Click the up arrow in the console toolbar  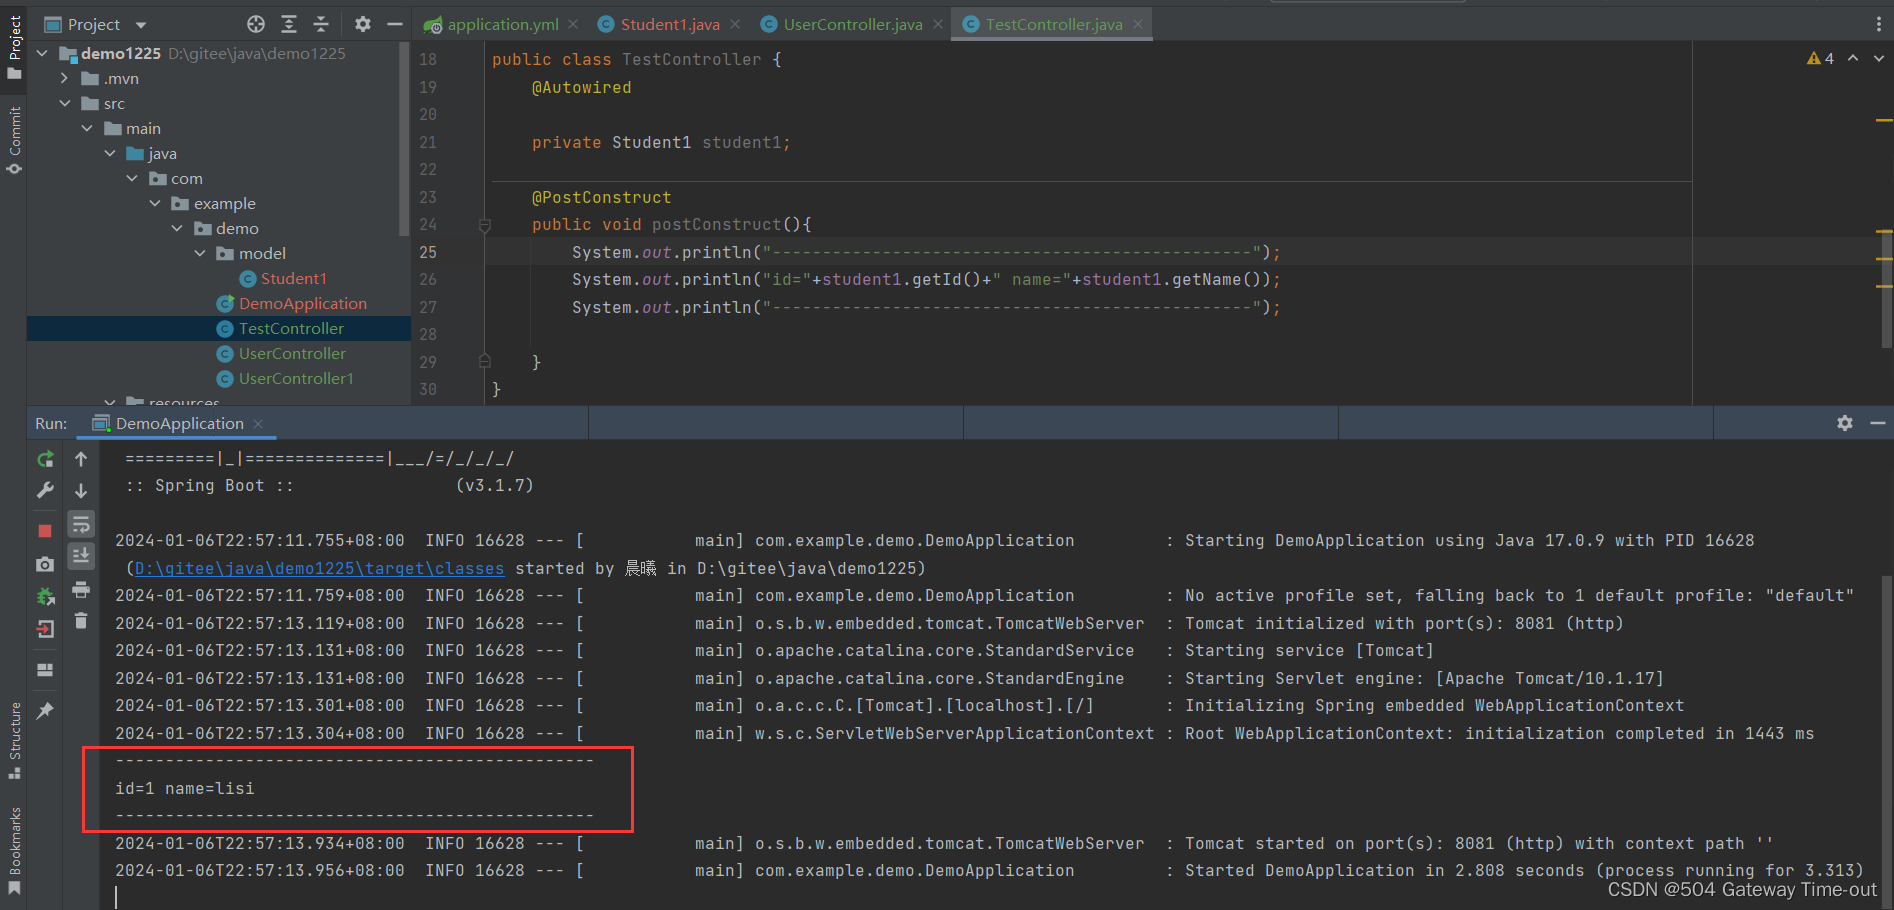(x=81, y=459)
